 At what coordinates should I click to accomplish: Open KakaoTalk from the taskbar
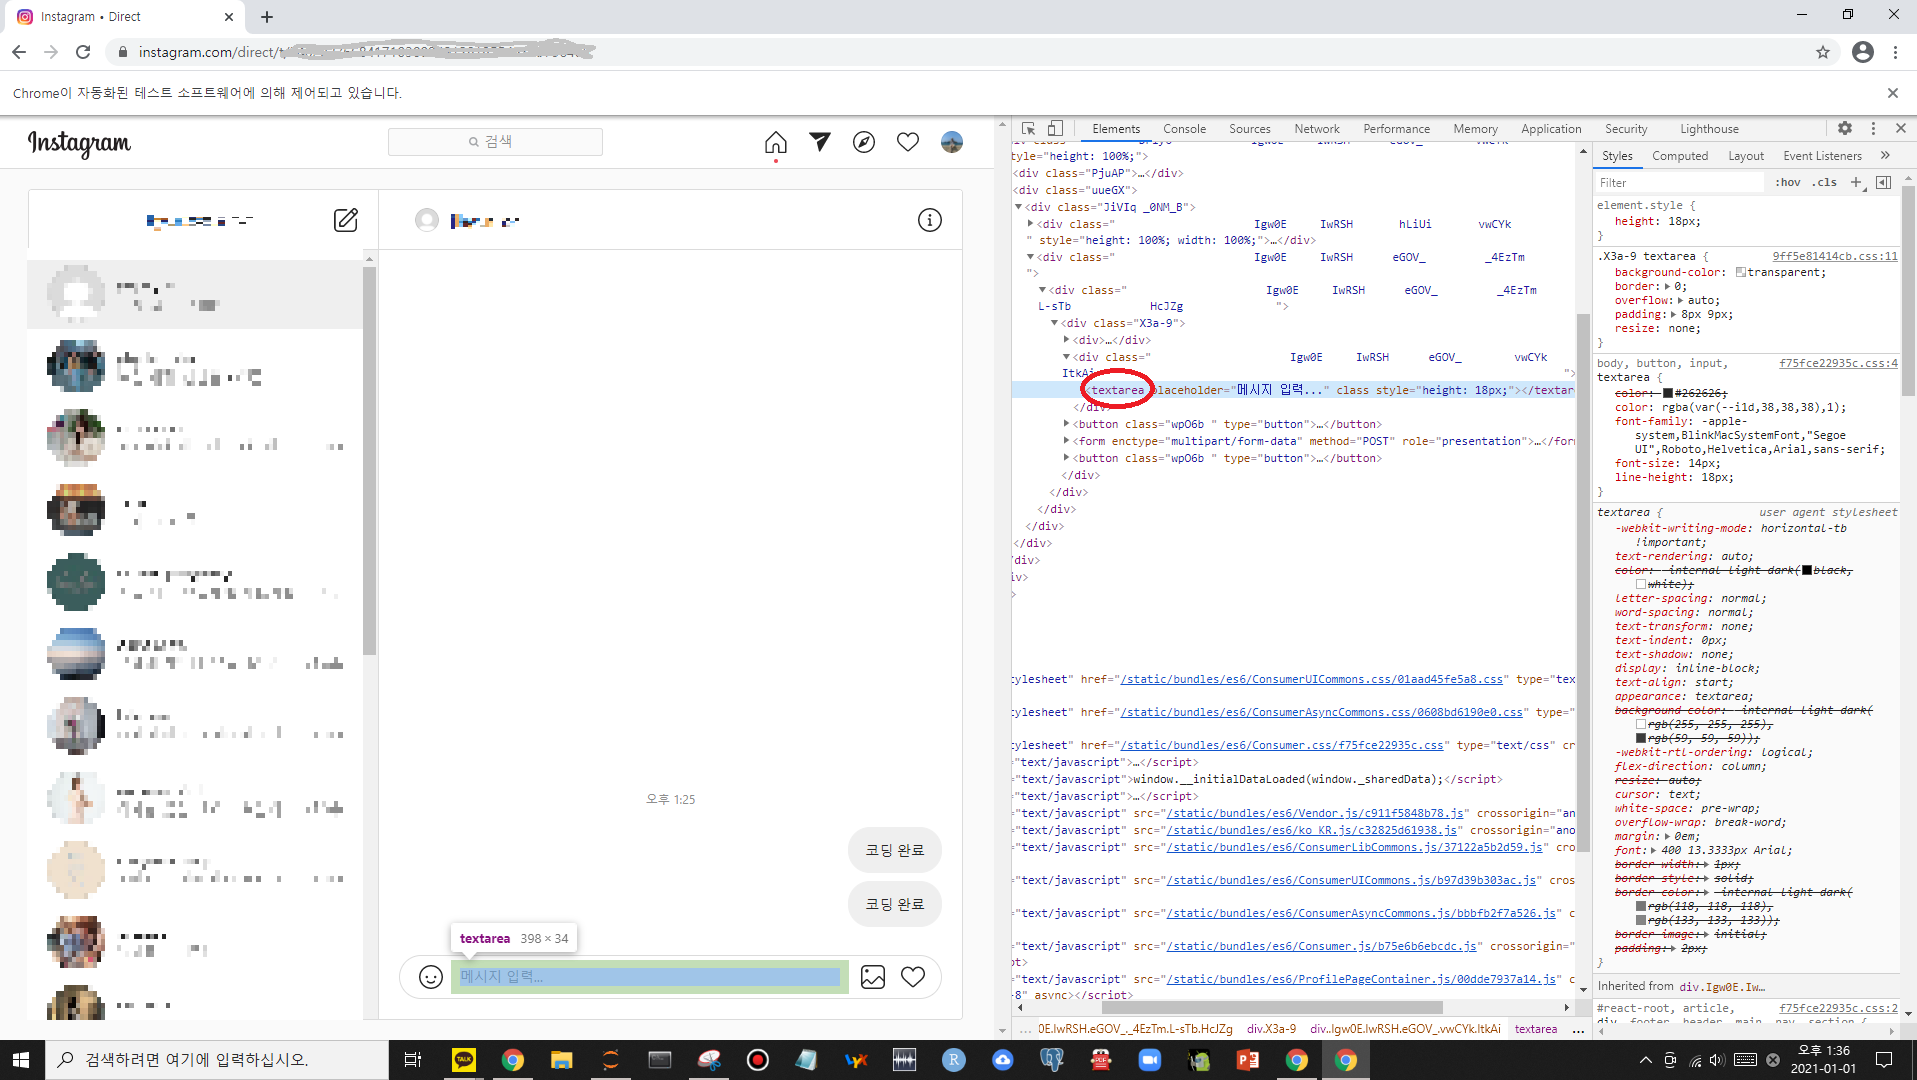click(x=464, y=1060)
